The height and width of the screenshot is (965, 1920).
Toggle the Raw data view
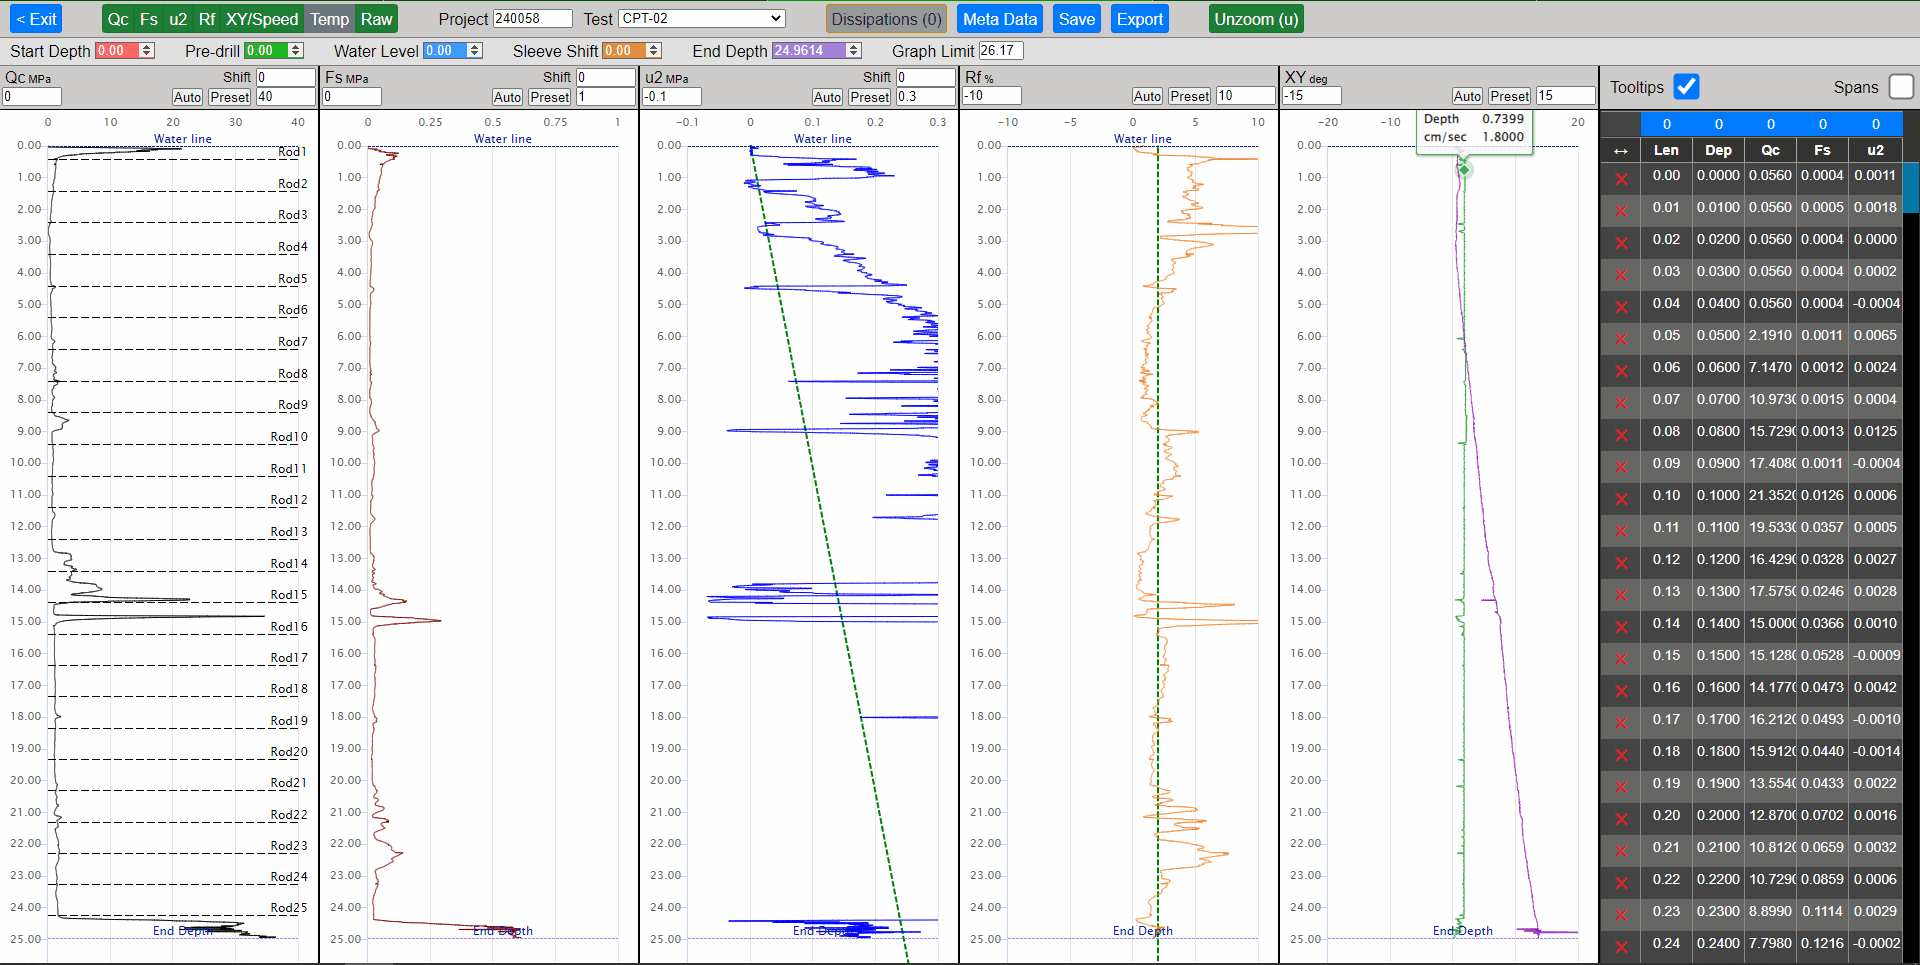(x=376, y=19)
